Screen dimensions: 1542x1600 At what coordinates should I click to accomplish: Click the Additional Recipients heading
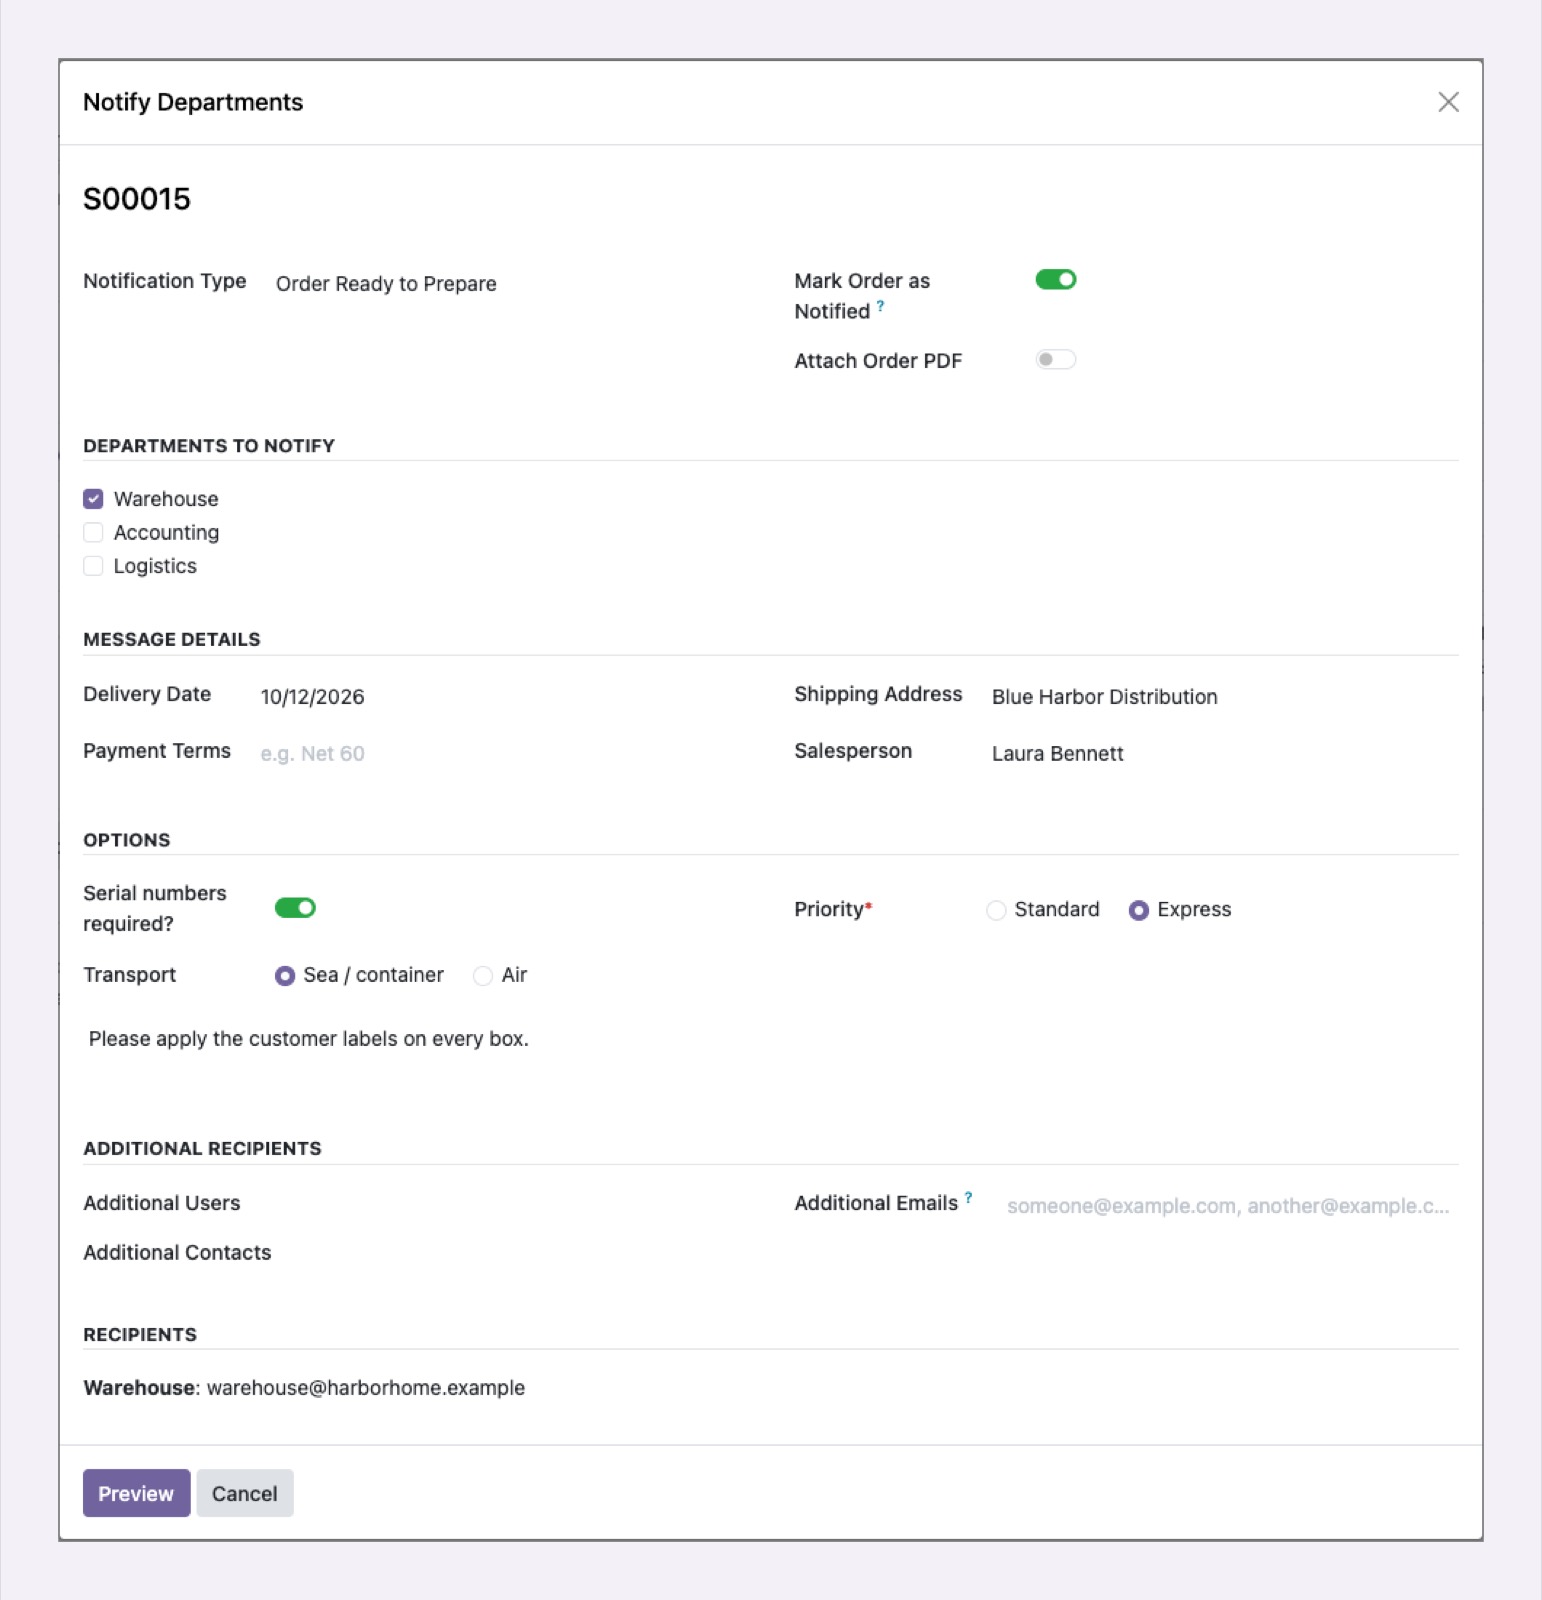tap(202, 1148)
